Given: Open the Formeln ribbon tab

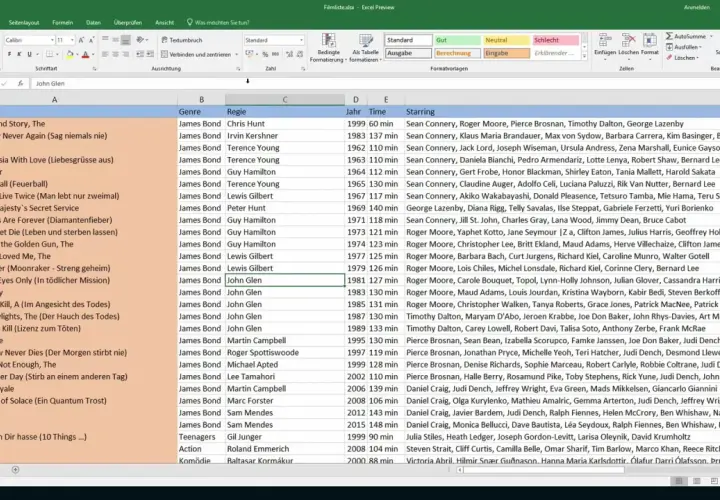Looking at the screenshot, I should click(62, 22).
